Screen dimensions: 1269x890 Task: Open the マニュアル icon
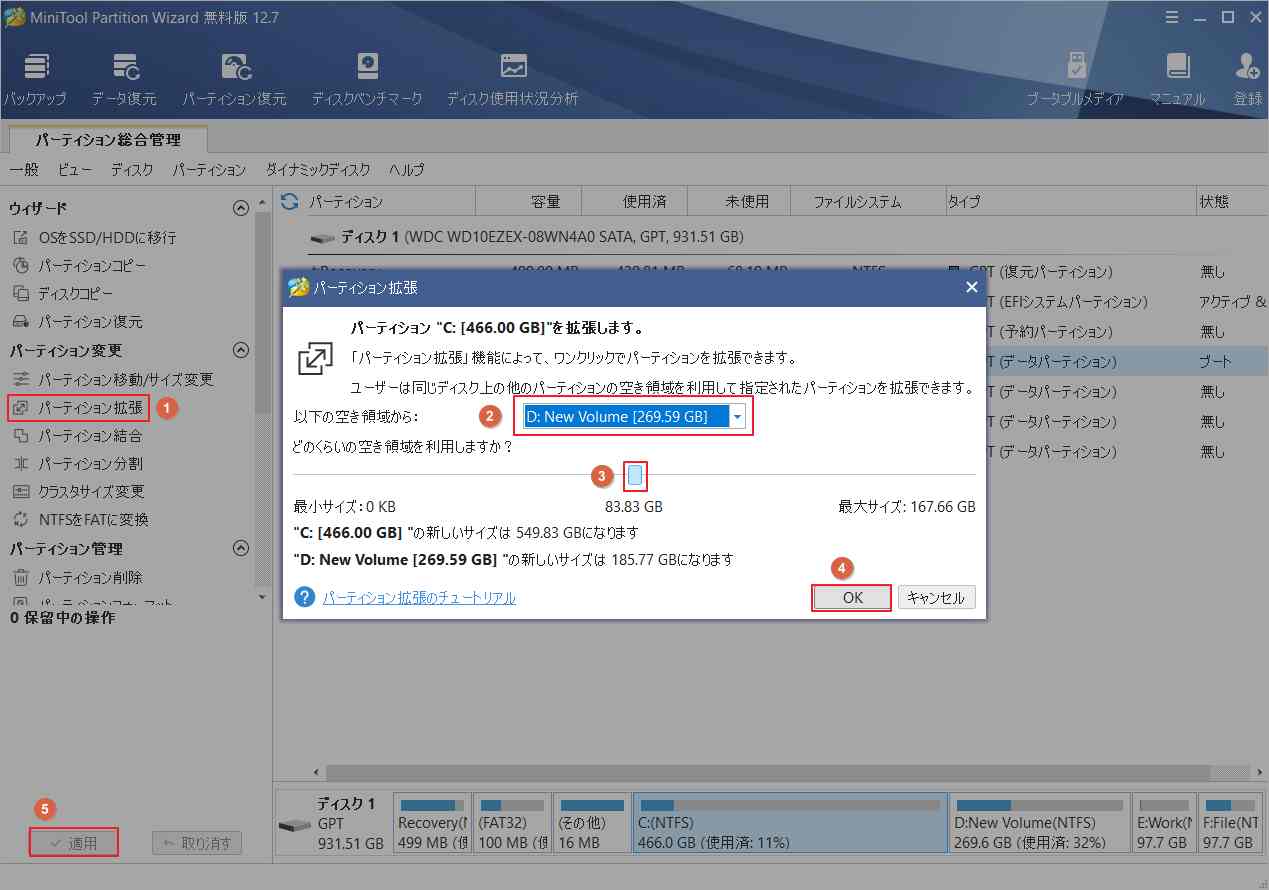[1177, 79]
